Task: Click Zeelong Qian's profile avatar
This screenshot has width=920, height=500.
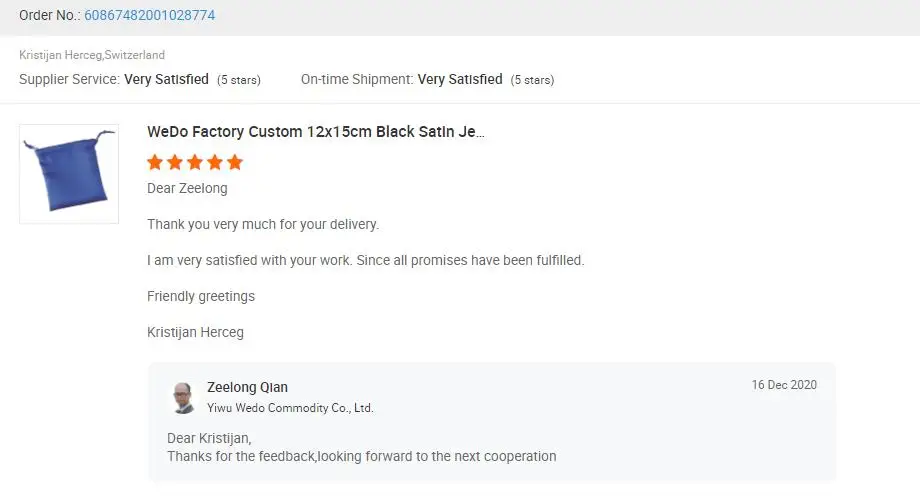Action: click(182, 397)
